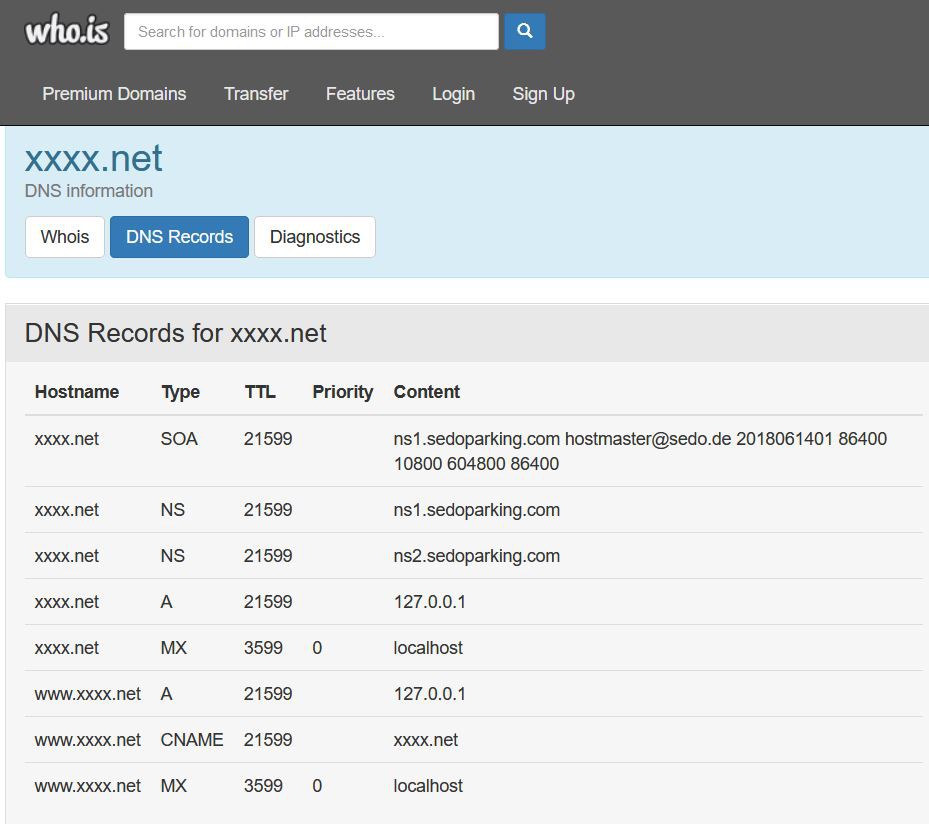
Task: Open the Transfer menu item
Action: pos(256,94)
